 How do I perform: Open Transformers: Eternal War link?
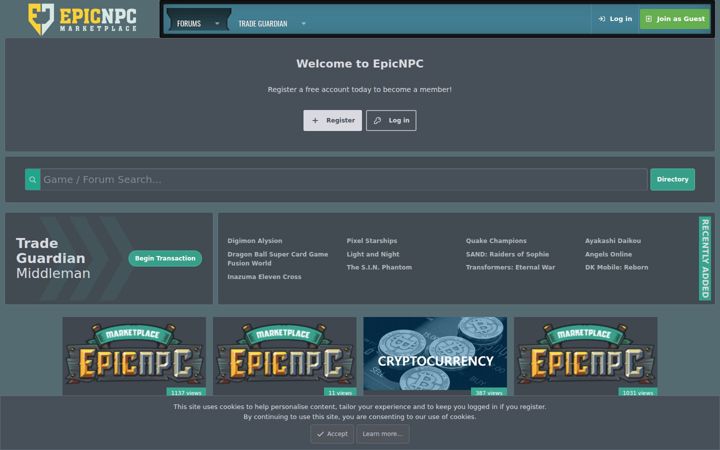[x=511, y=267]
